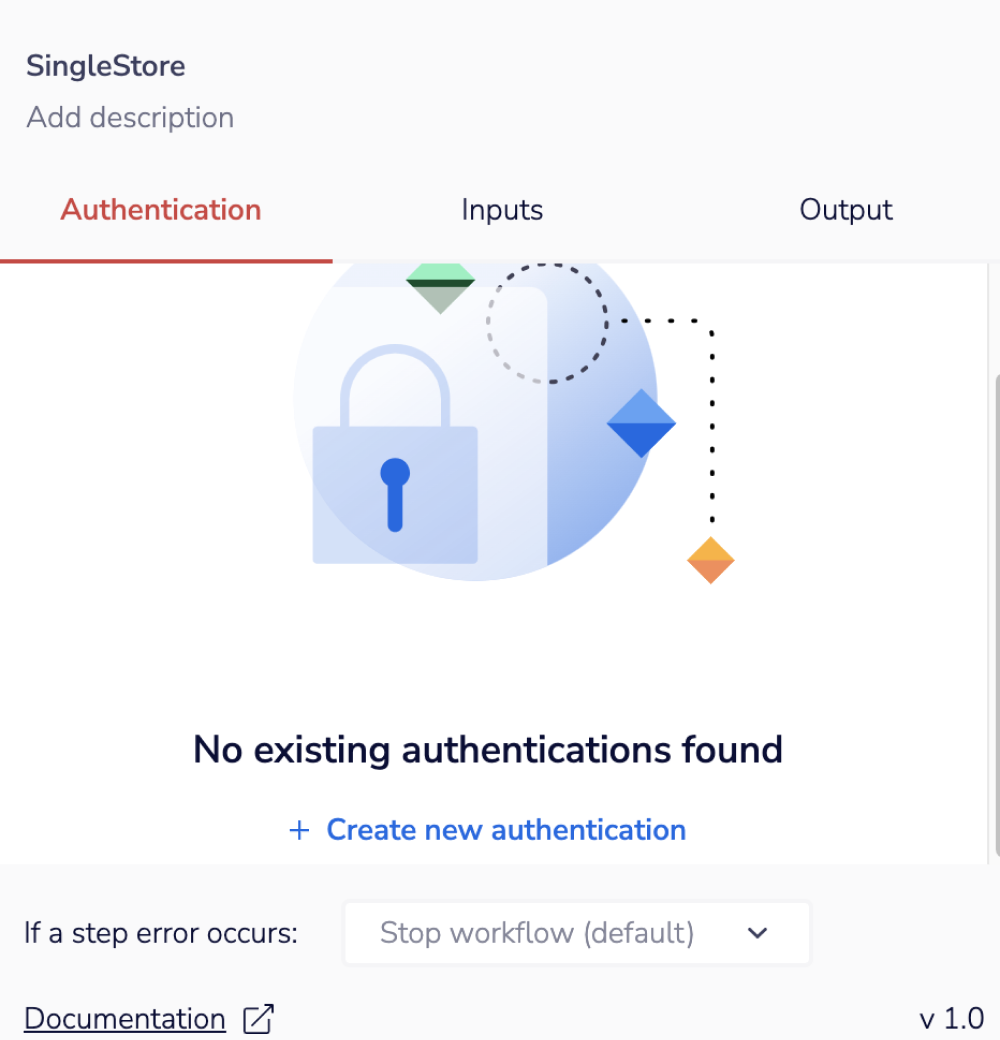1000x1040 pixels.
Task: Select the blue diamond in the illustration
Action: click(x=641, y=424)
